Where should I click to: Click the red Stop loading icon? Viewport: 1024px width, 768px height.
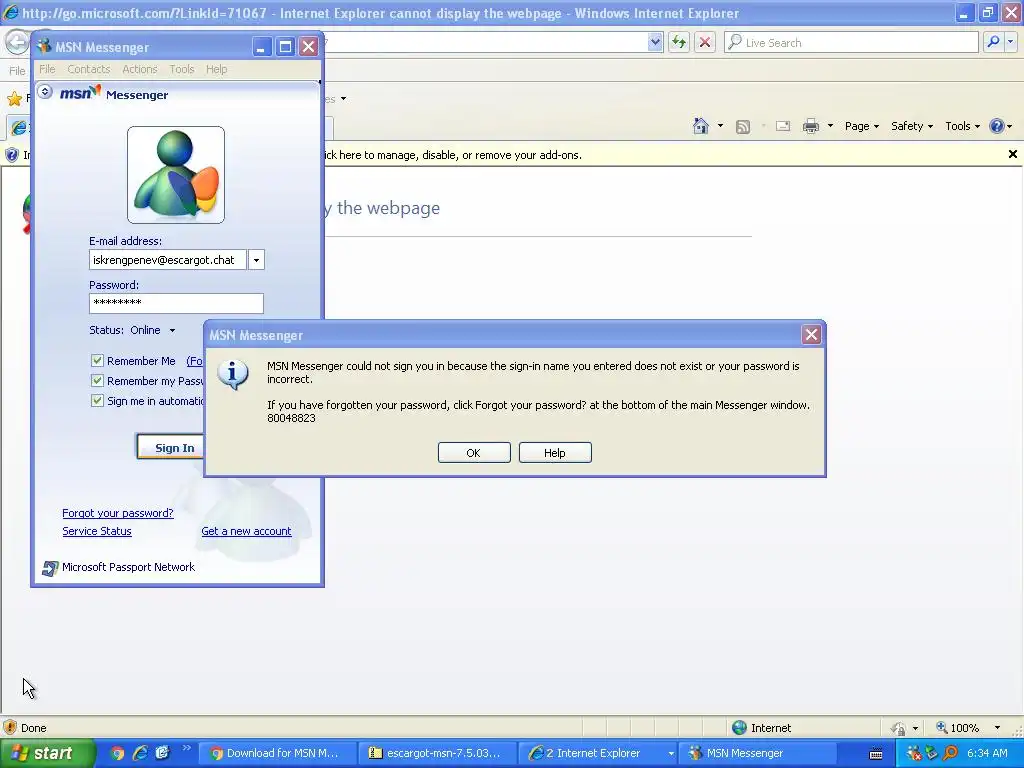pyautogui.click(x=705, y=42)
